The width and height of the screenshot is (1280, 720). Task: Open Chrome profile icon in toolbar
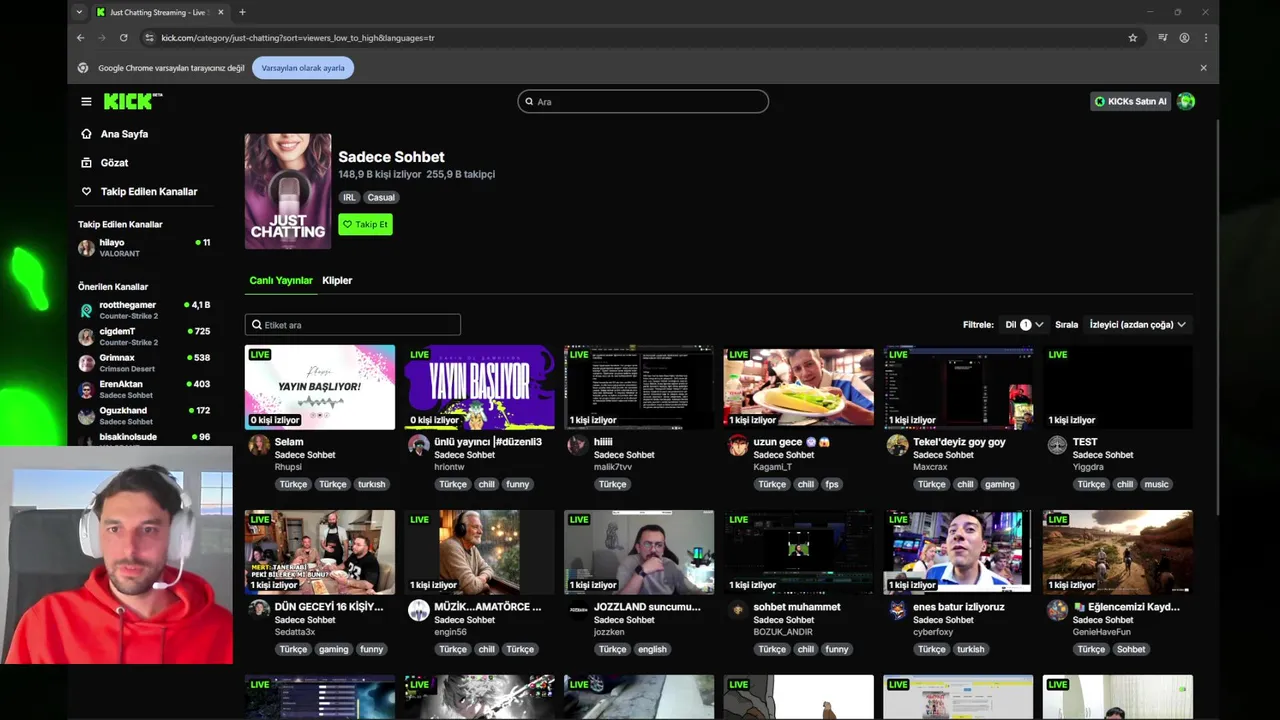(x=1184, y=38)
